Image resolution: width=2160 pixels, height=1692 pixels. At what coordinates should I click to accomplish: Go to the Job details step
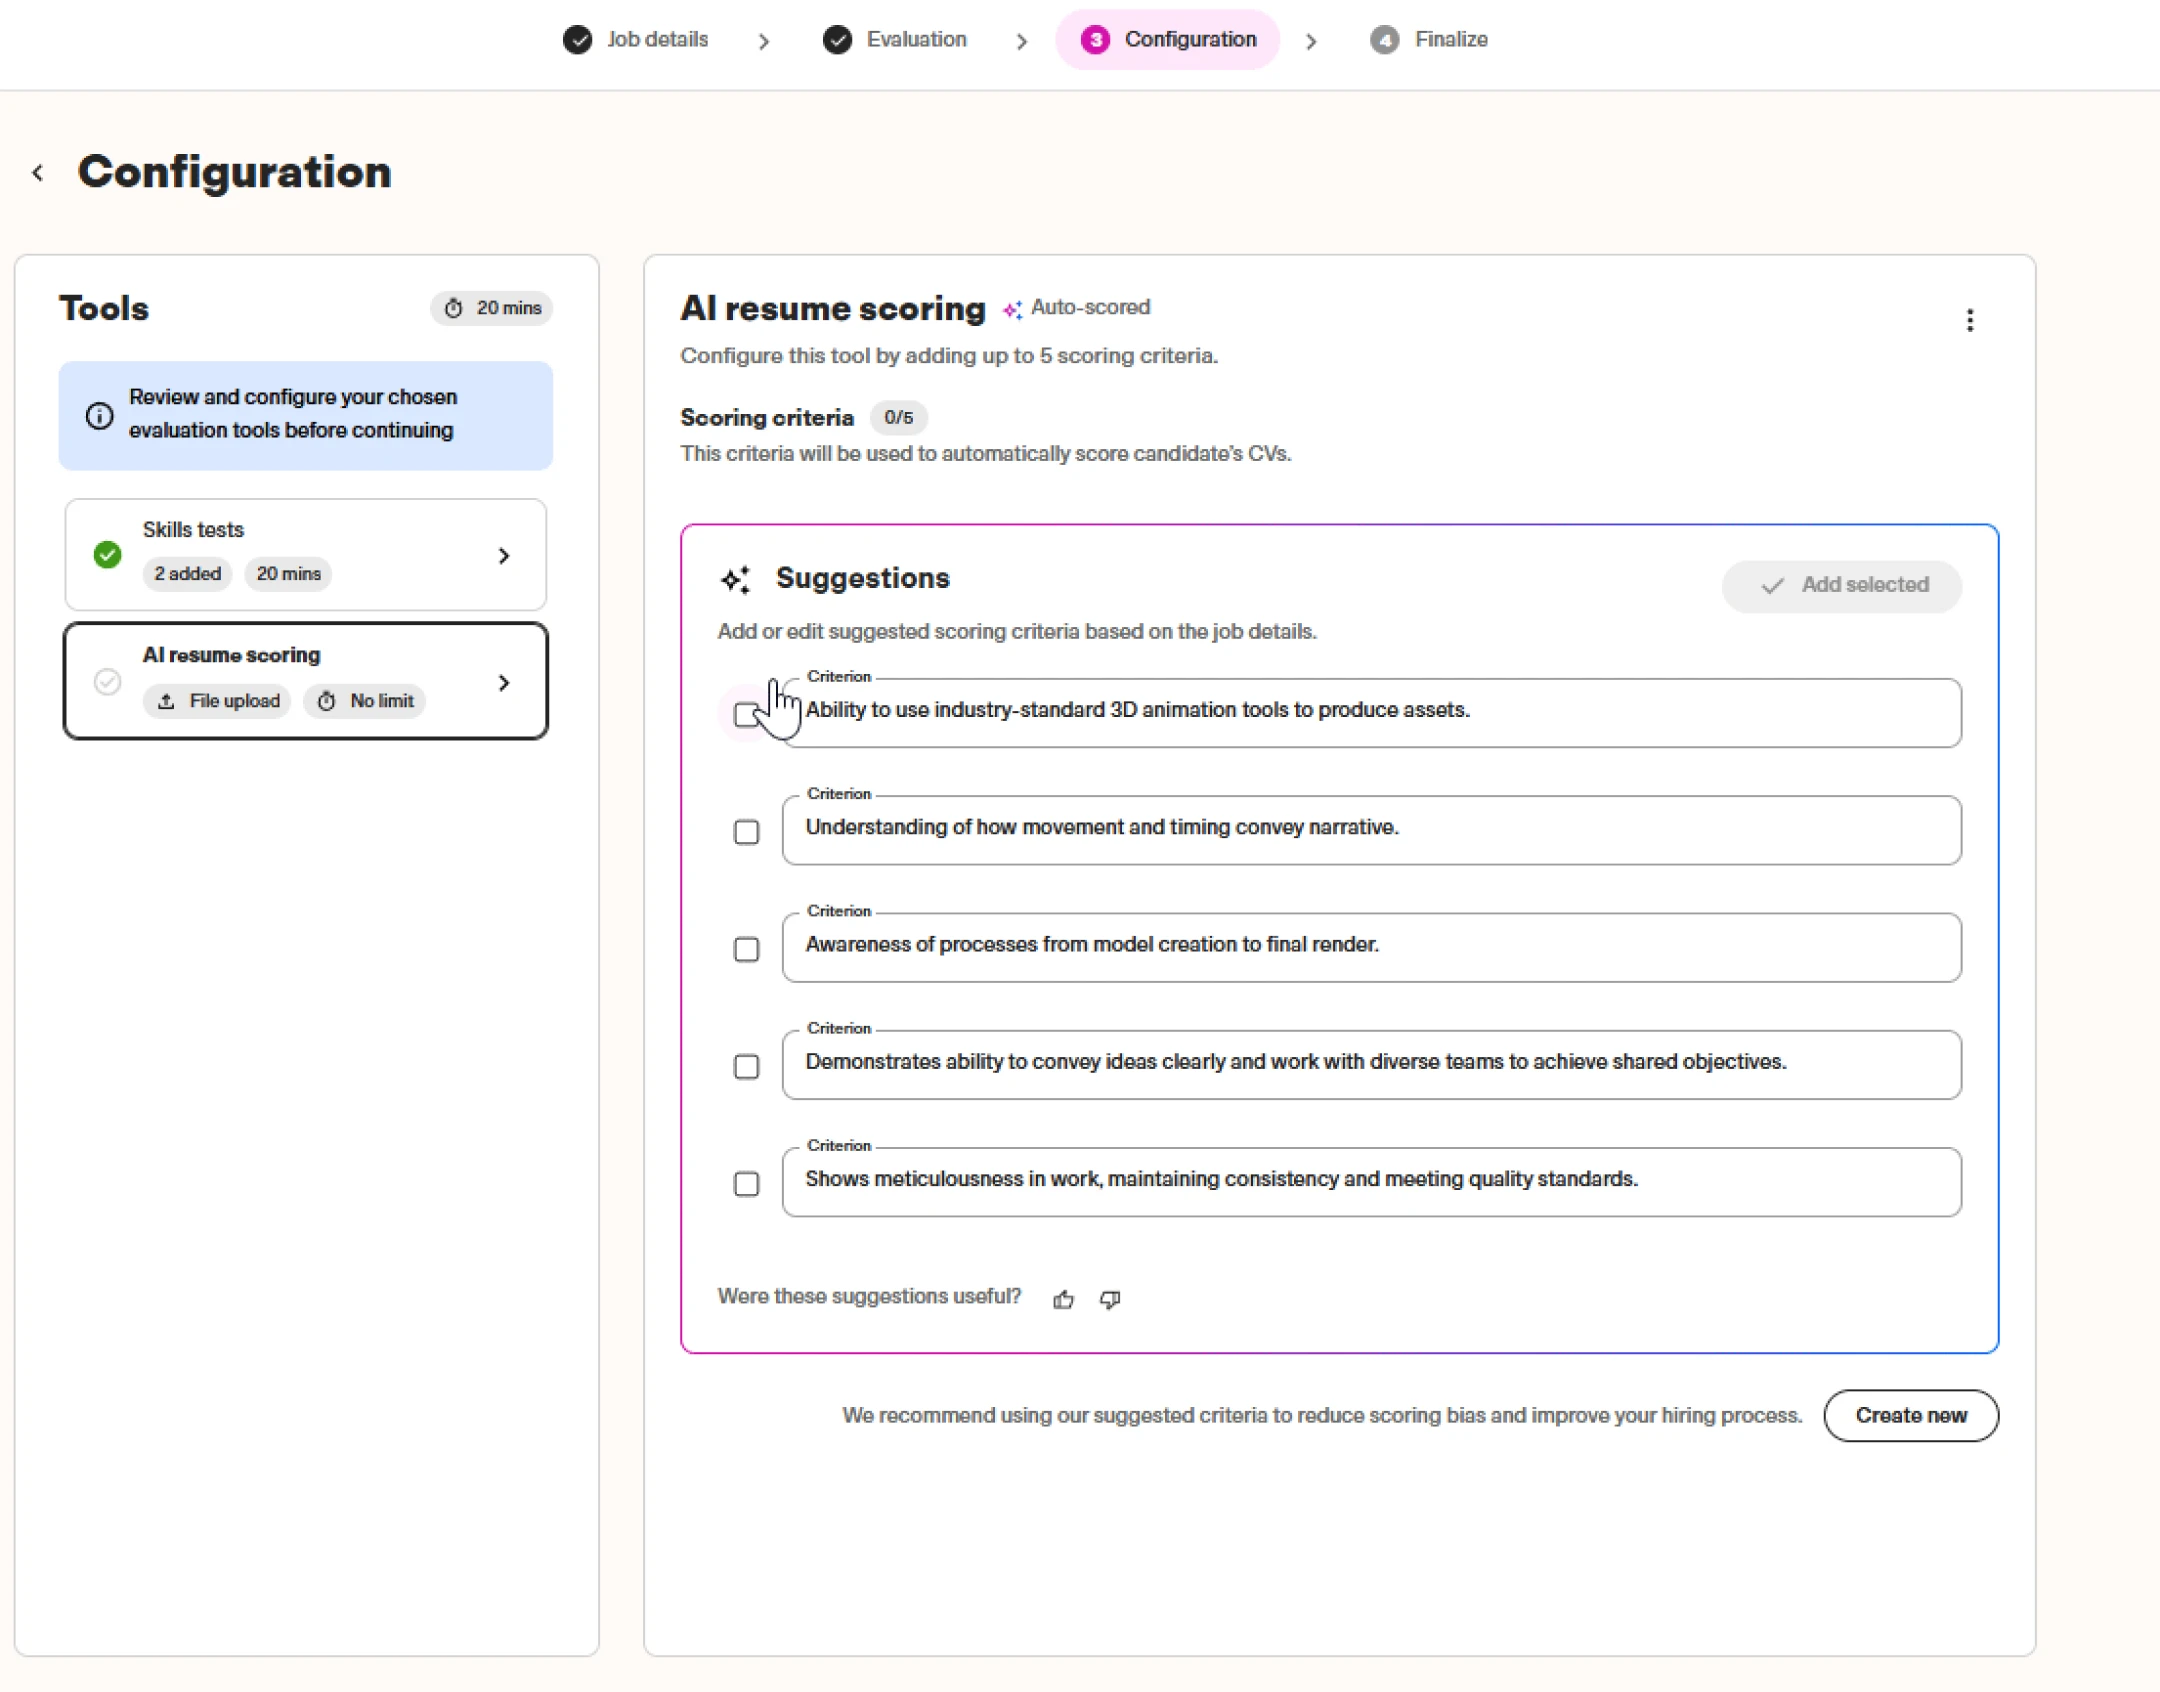pyautogui.click(x=636, y=40)
